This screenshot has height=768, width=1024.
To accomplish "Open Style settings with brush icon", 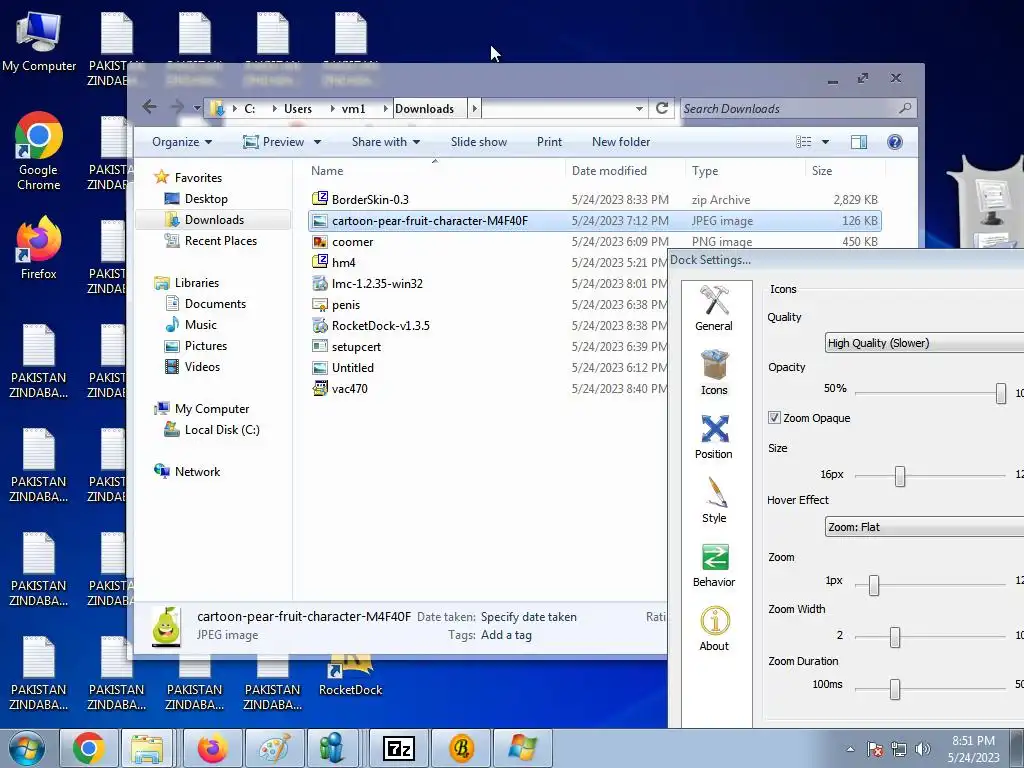I will tap(714, 501).
